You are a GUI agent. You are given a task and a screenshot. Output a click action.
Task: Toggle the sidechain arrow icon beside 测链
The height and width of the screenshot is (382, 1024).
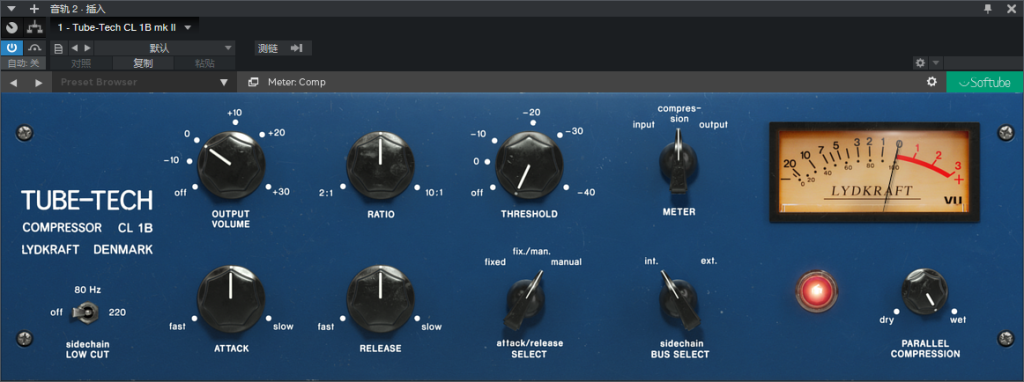pos(297,48)
